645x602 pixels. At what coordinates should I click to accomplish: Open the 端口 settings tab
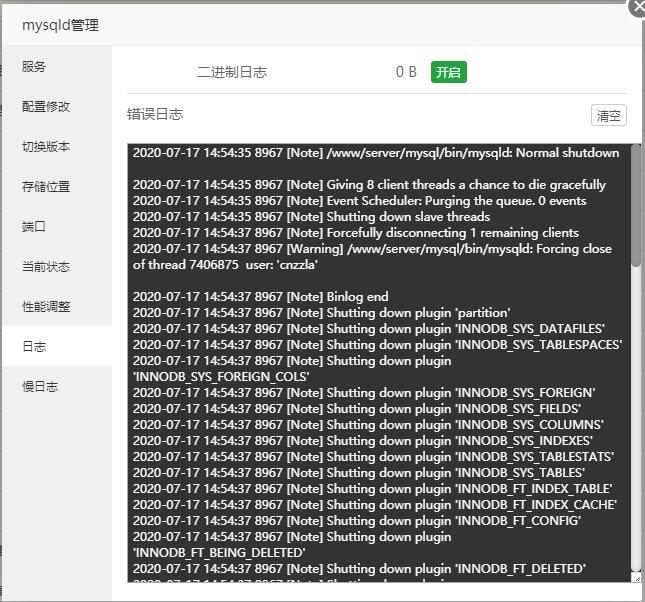coord(34,227)
